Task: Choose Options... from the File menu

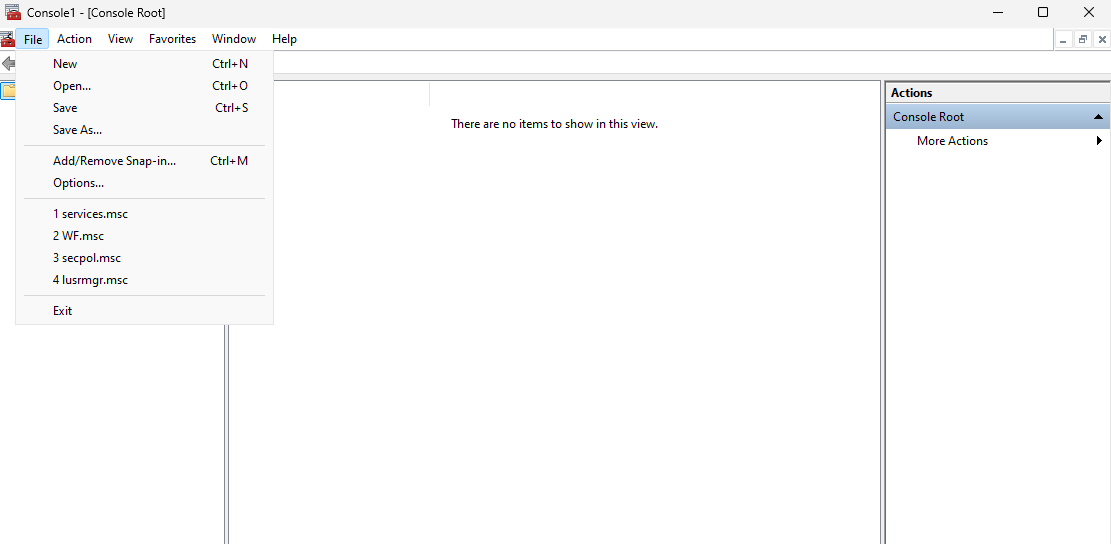Action: click(x=78, y=183)
